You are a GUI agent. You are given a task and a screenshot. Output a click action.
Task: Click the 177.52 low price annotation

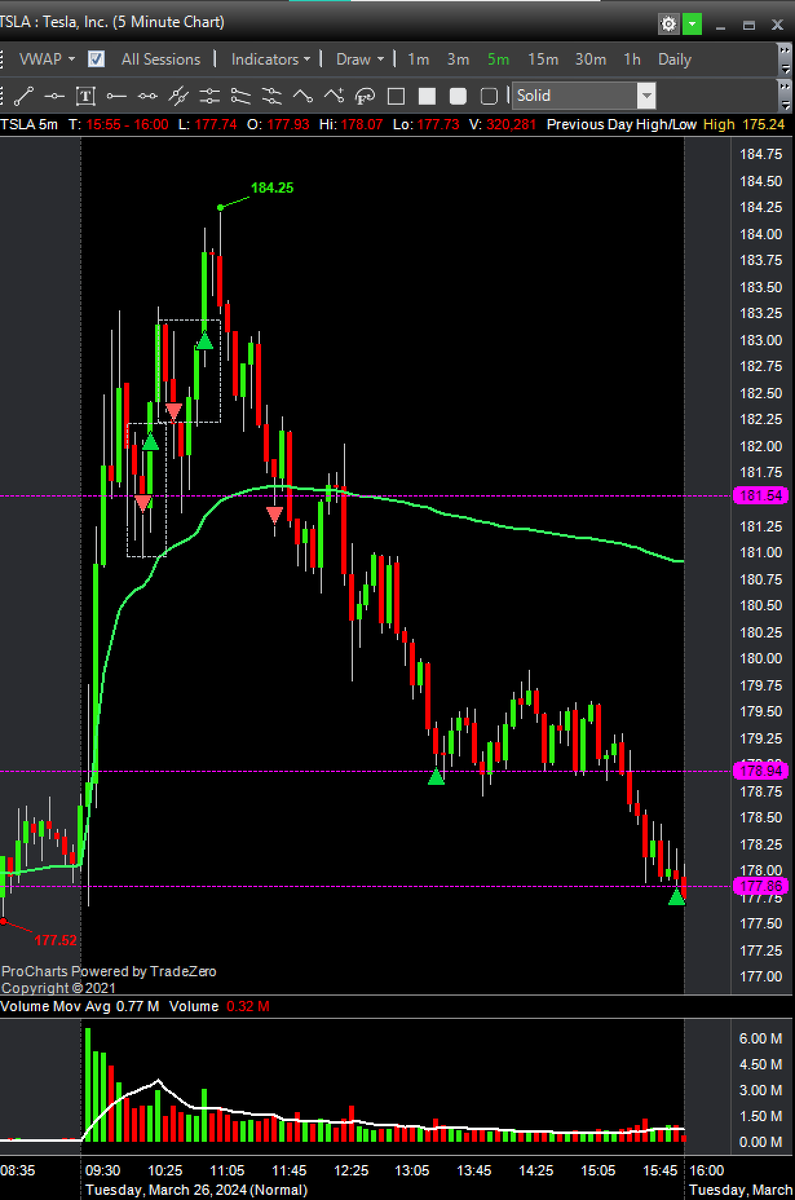coord(56,940)
